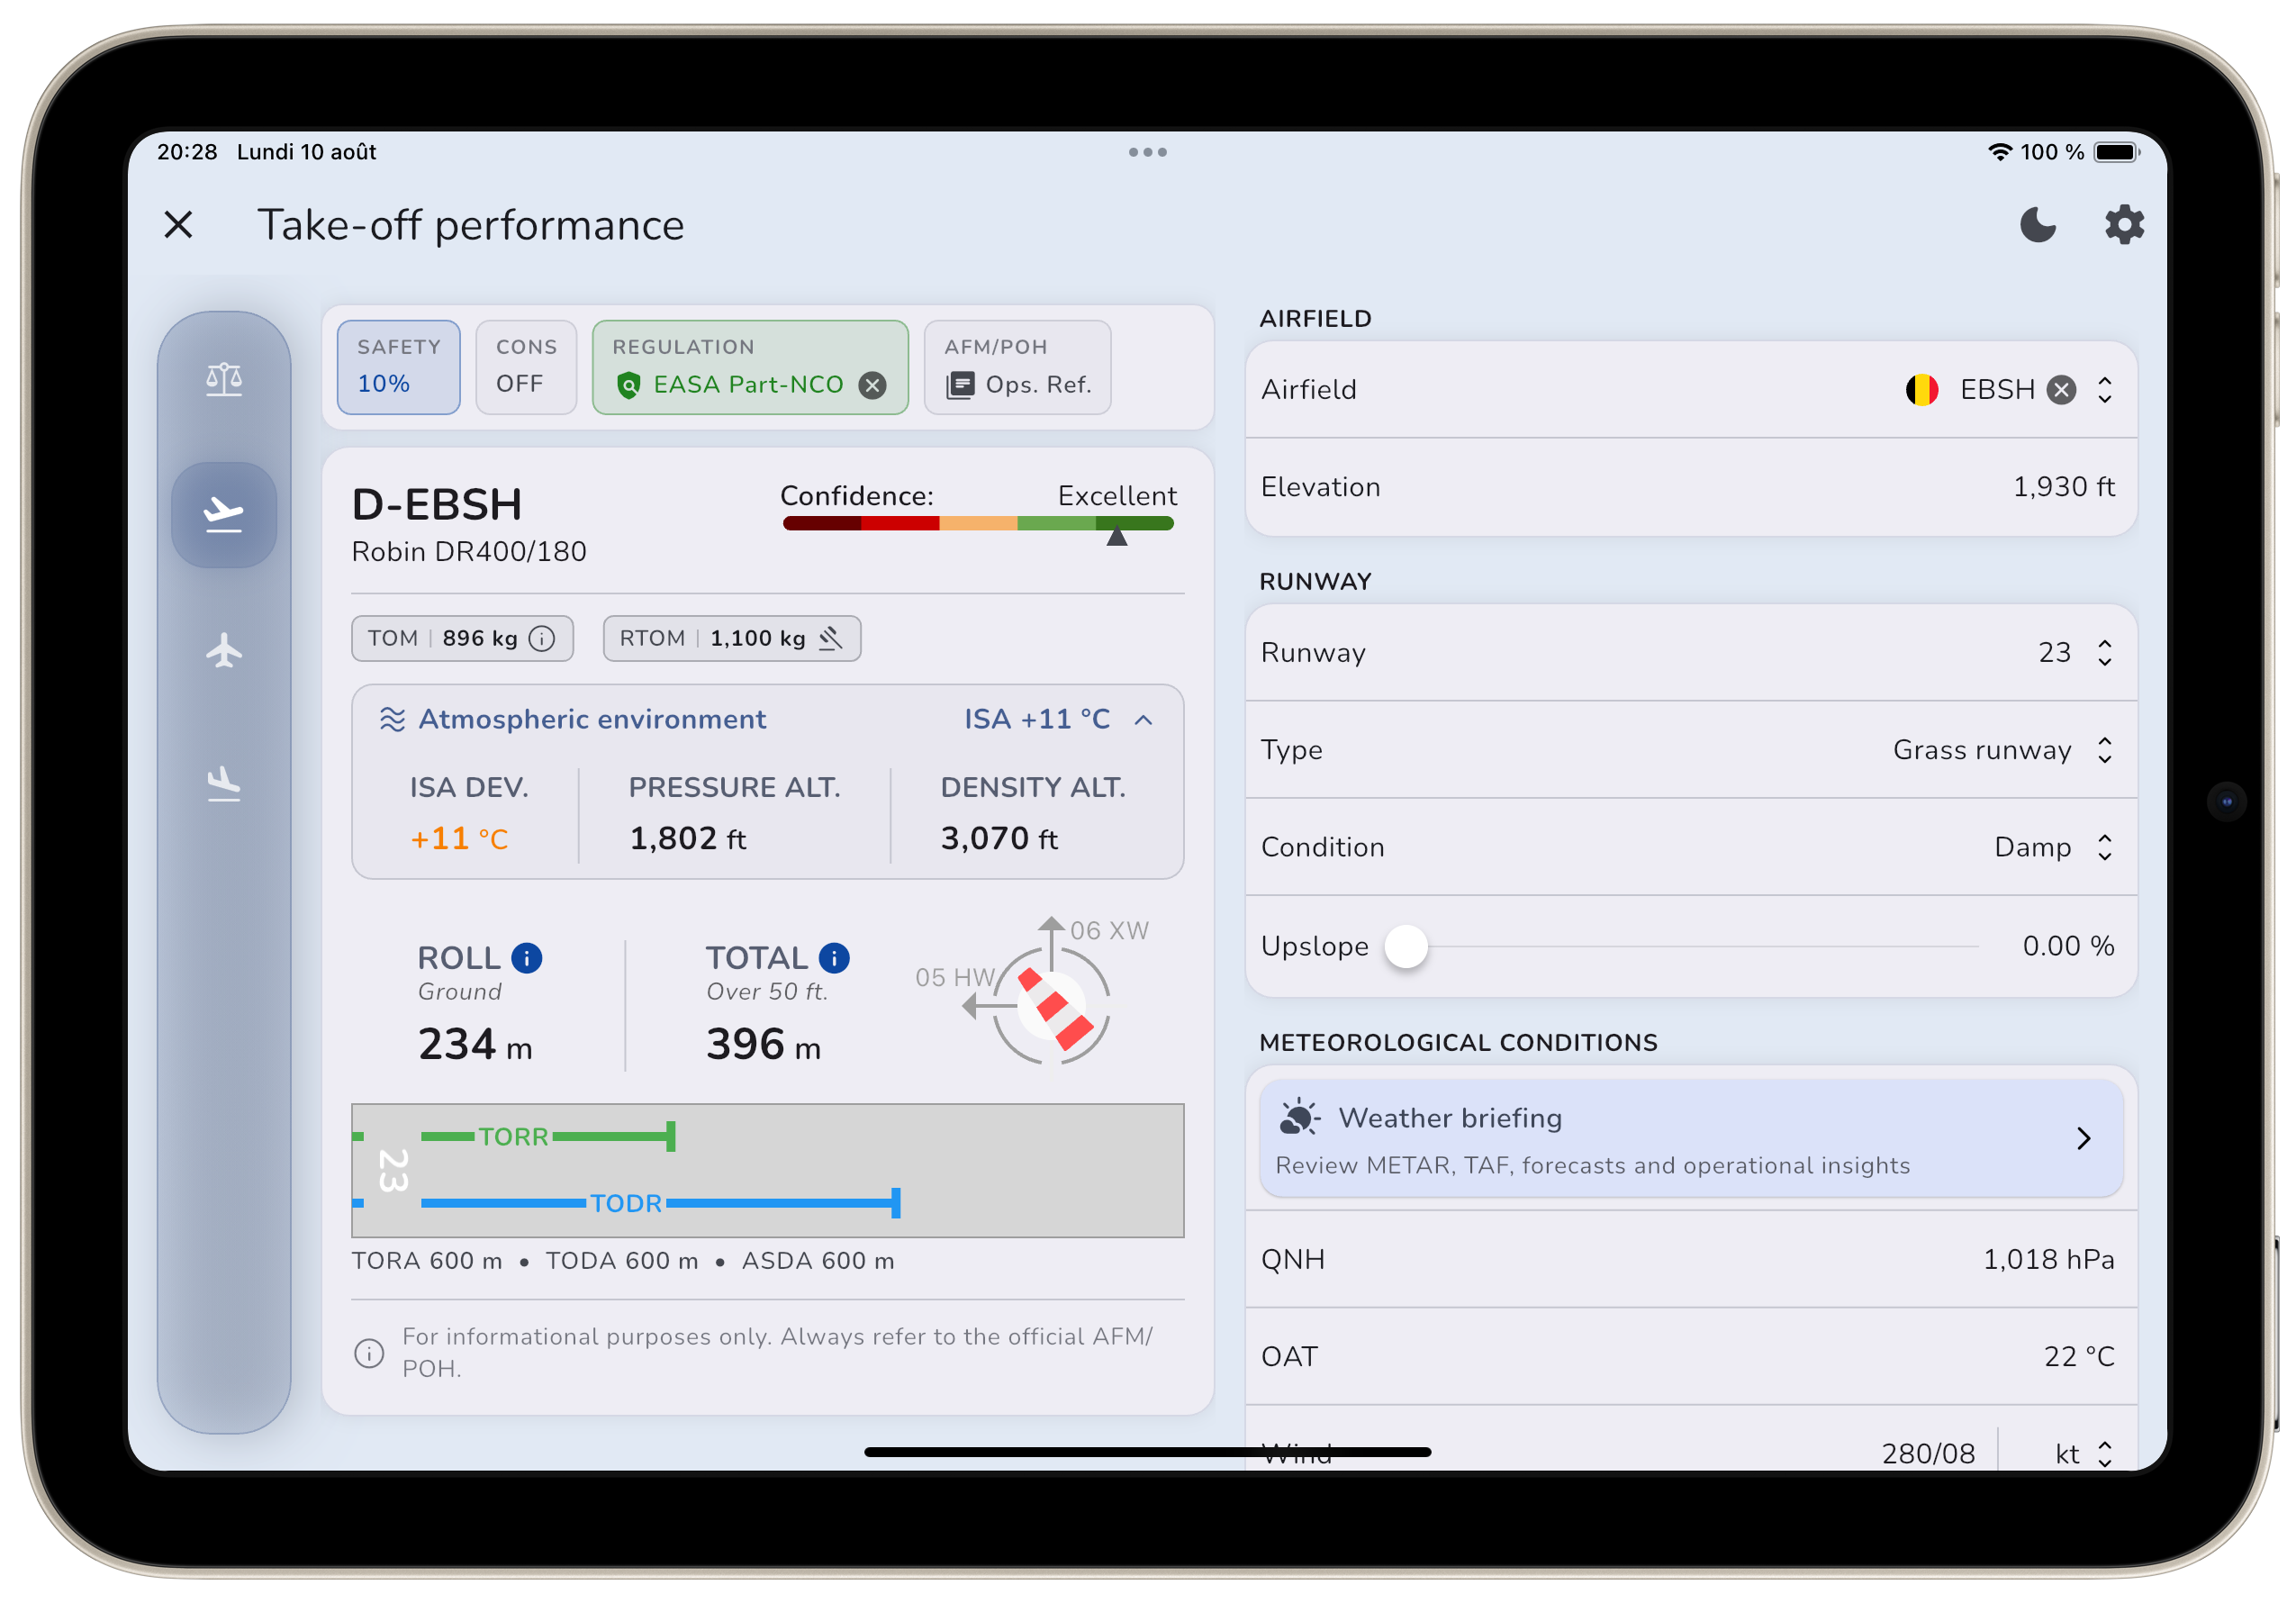Click the 396 m total distance value
The height and width of the screenshot is (1603, 2296).
coord(763,1045)
